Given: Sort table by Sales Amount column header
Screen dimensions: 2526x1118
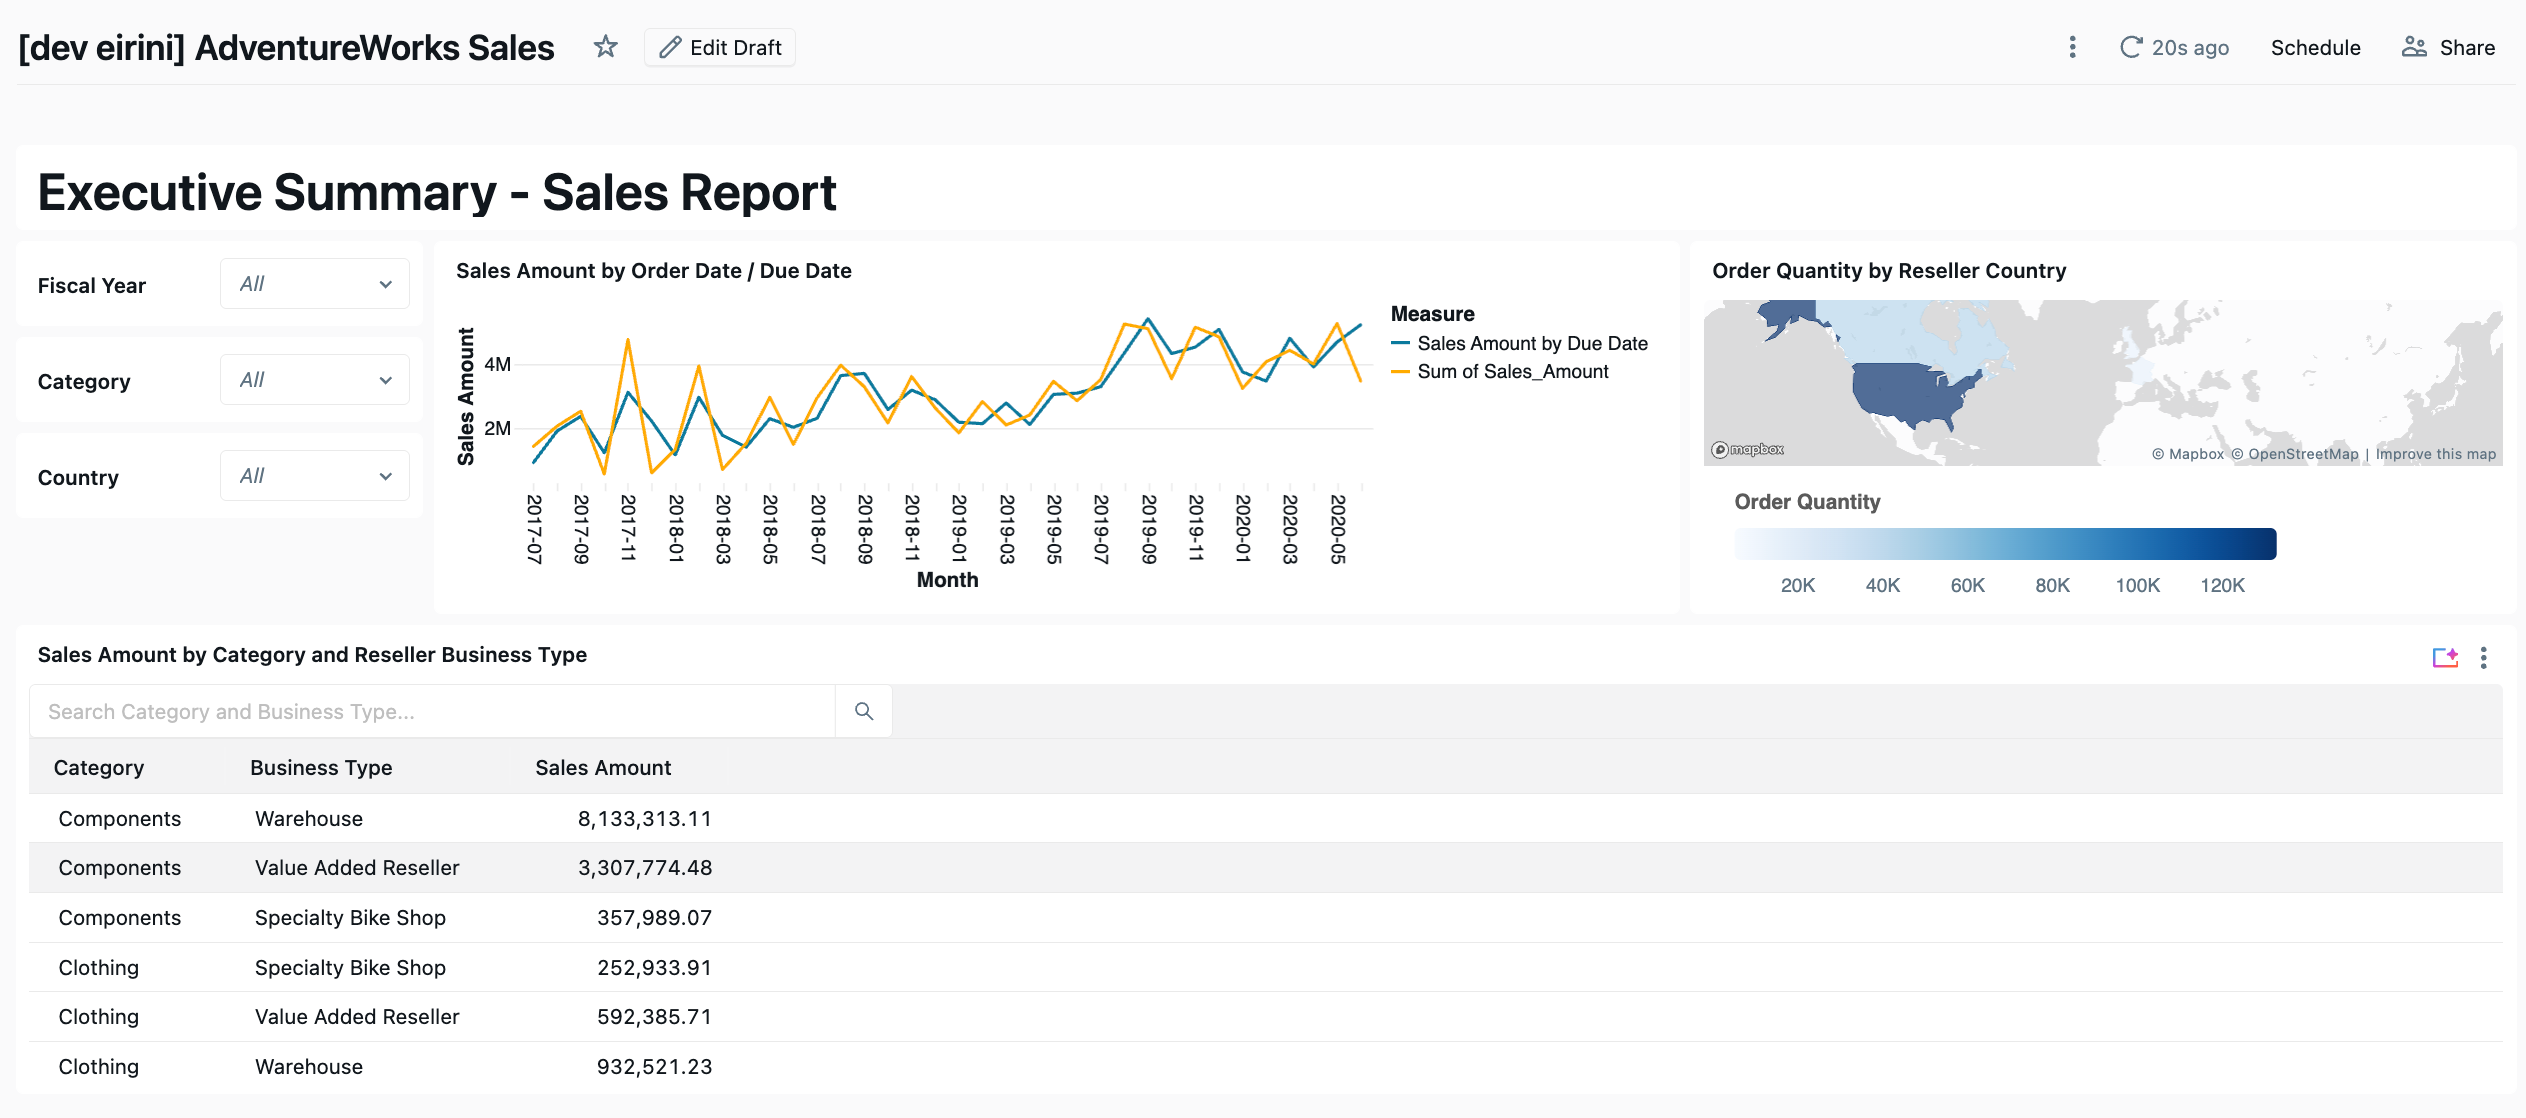Looking at the screenshot, I should [x=602, y=767].
